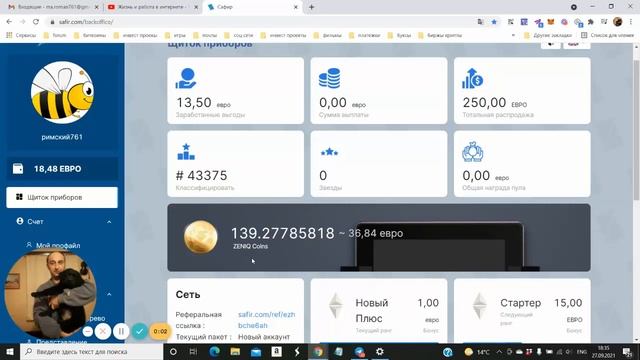Screen dimensions: 640x360
Task: Click the three stars icon
Action: [329, 152]
